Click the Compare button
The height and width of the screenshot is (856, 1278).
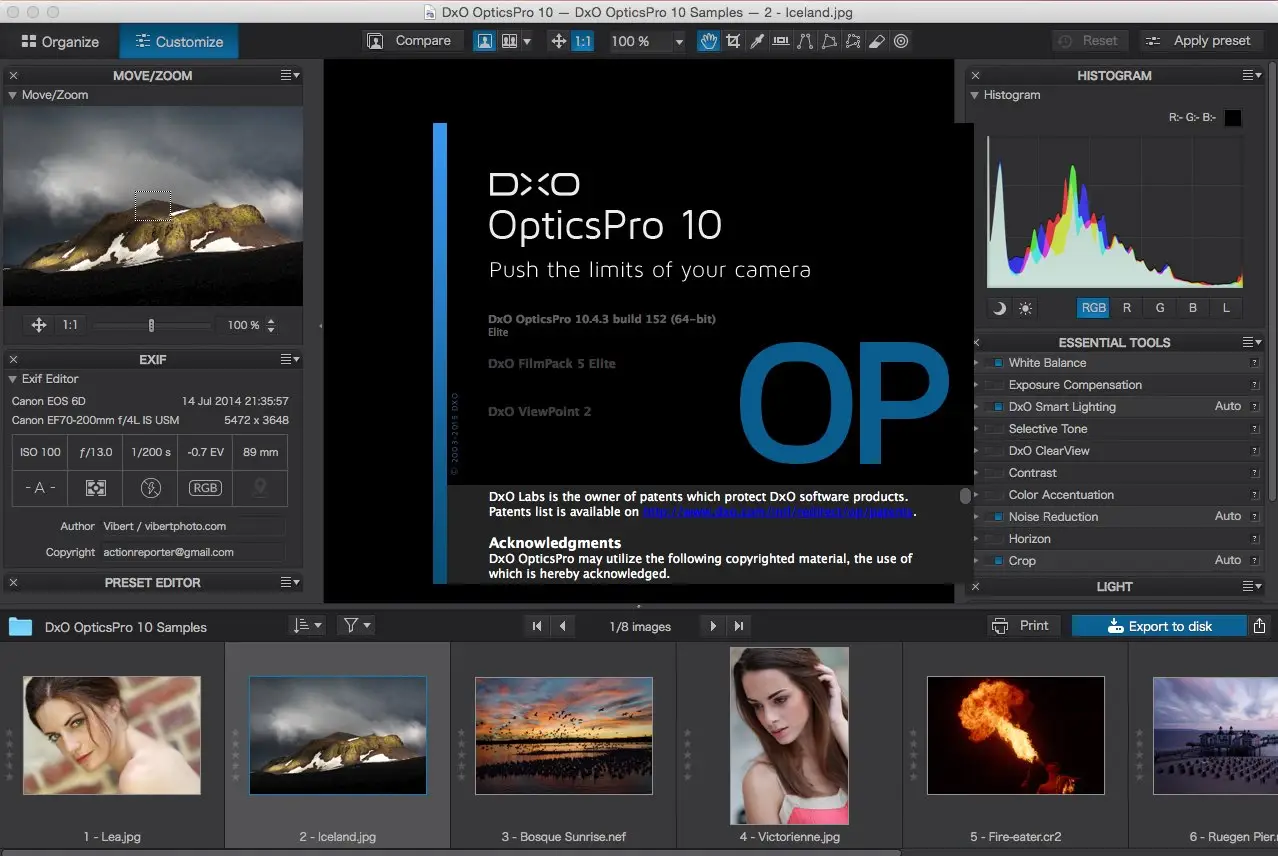411,41
